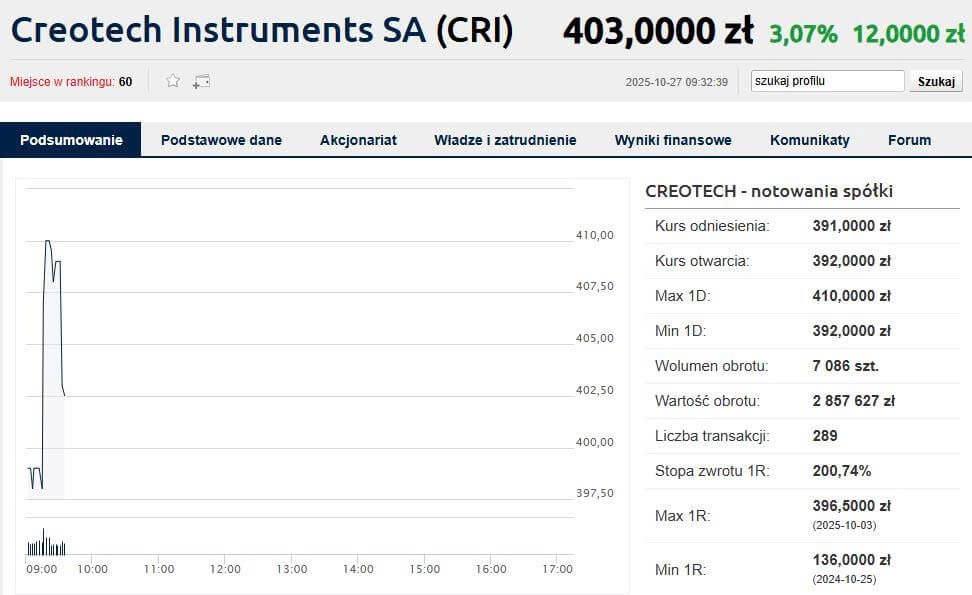The height and width of the screenshot is (595, 972).
Task: Click the 'CREOTECH - notowania spółki' header
Action: tap(769, 191)
